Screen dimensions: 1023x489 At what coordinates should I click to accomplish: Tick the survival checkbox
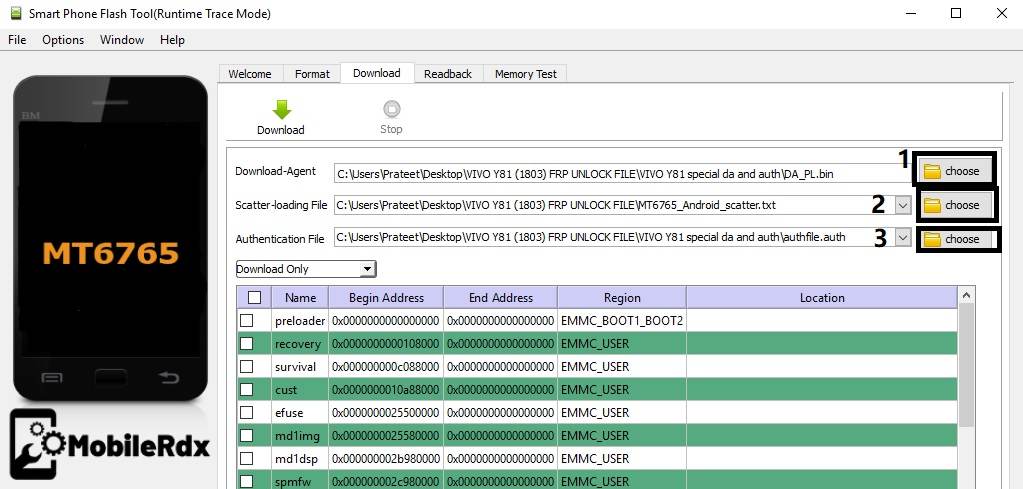tap(247, 366)
